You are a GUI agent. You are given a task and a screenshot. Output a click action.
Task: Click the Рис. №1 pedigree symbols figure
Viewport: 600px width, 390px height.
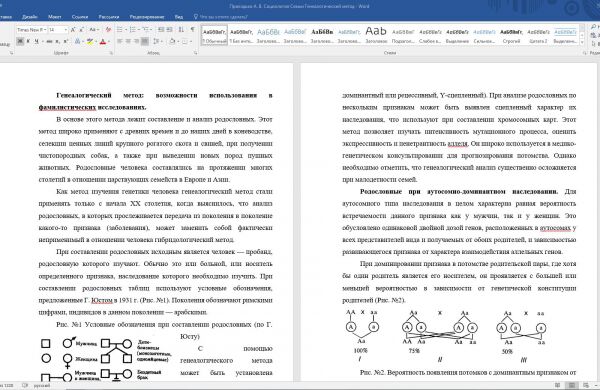pos(105,358)
